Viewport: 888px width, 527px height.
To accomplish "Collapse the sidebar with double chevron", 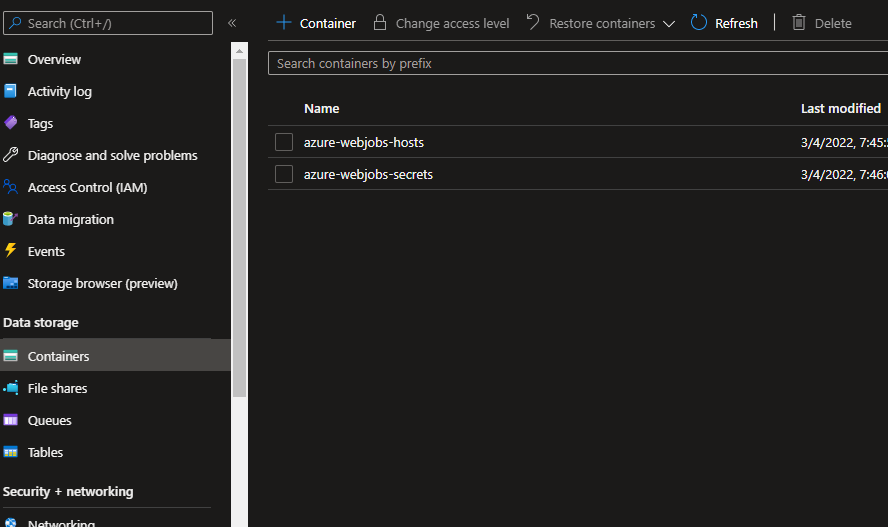I will [232, 23].
